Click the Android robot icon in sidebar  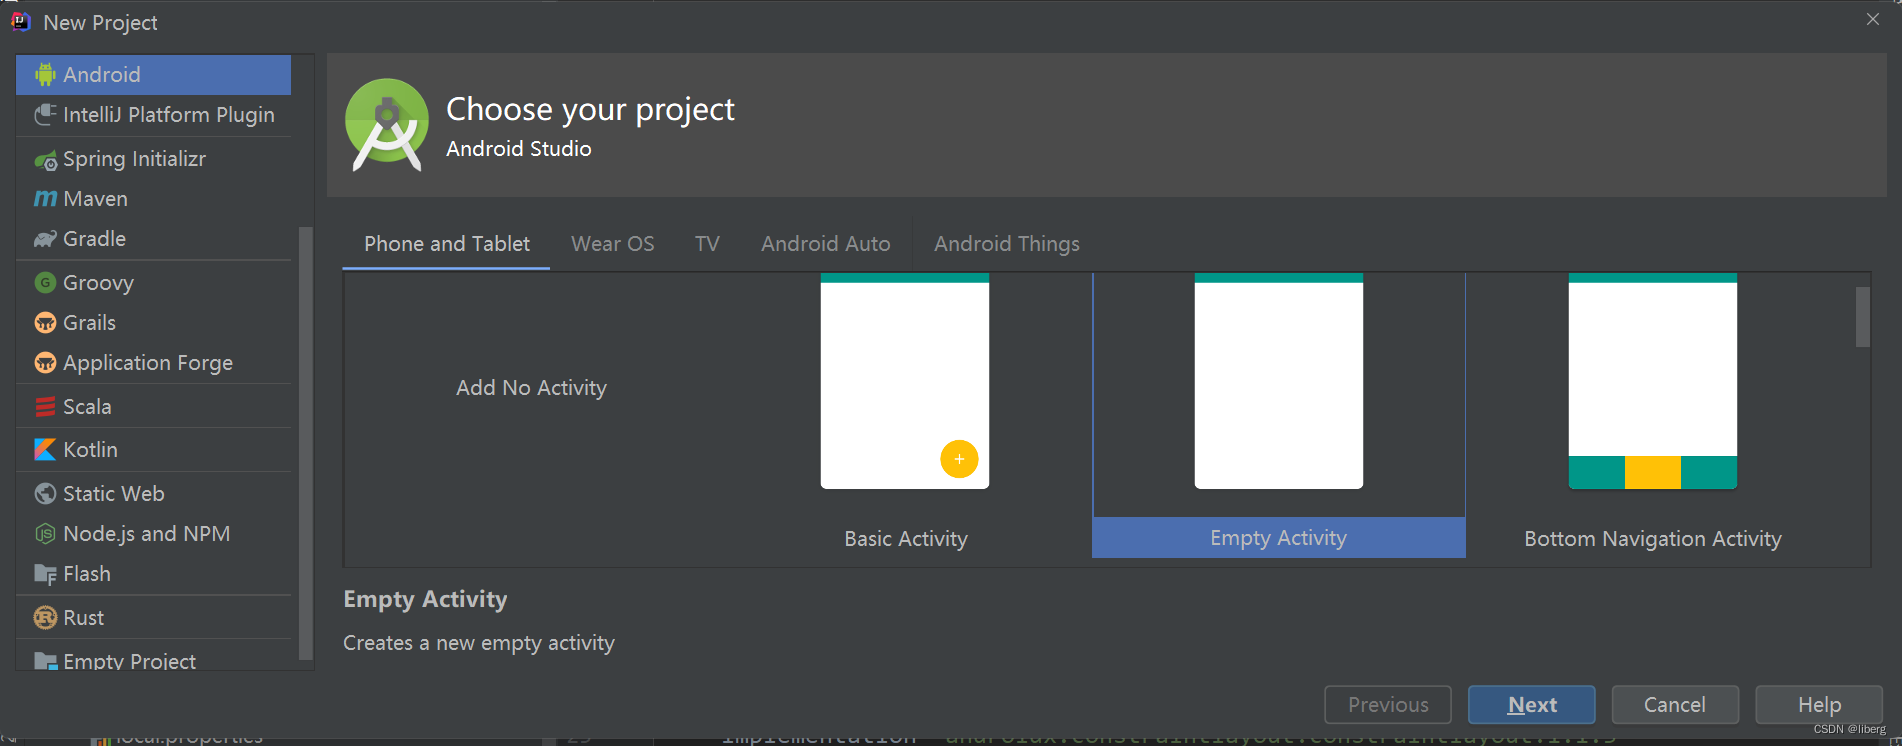[x=45, y=75]
